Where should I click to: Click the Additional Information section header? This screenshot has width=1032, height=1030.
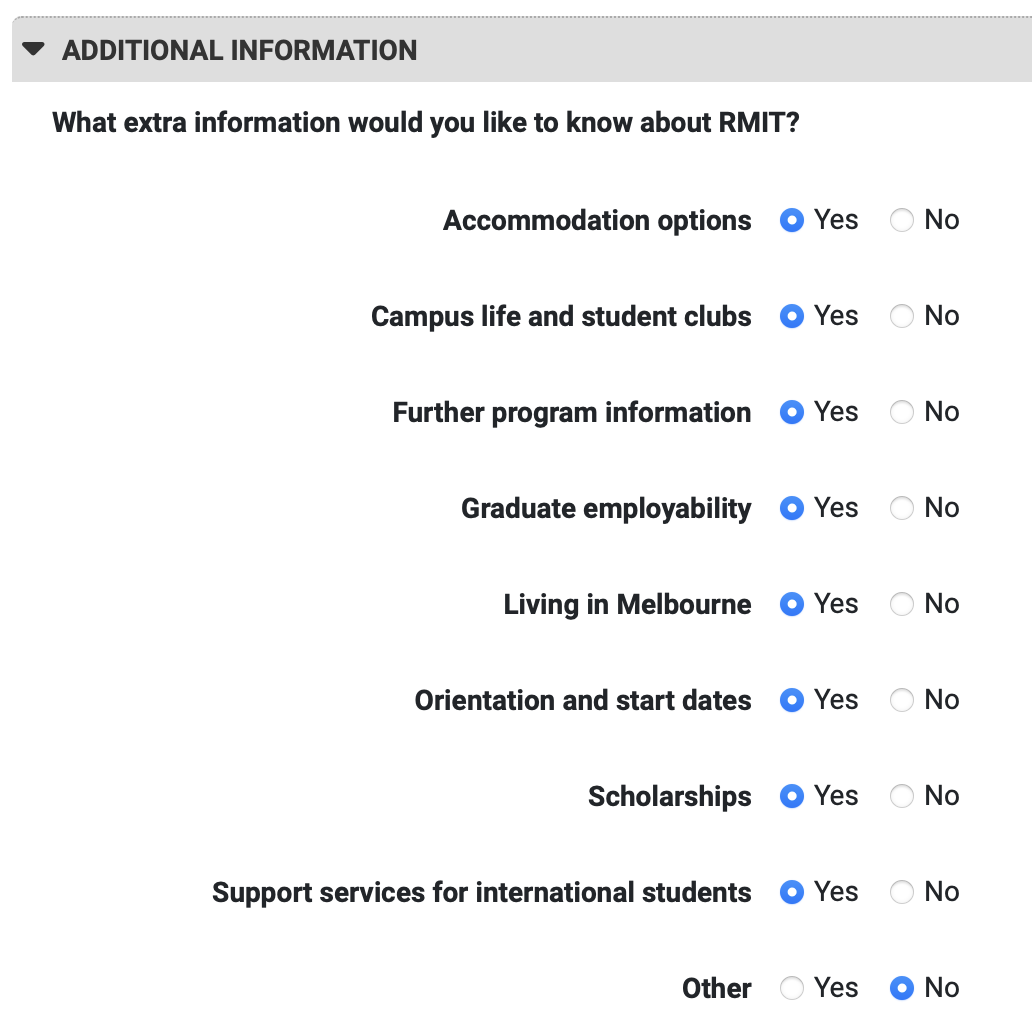coord(240,50)
